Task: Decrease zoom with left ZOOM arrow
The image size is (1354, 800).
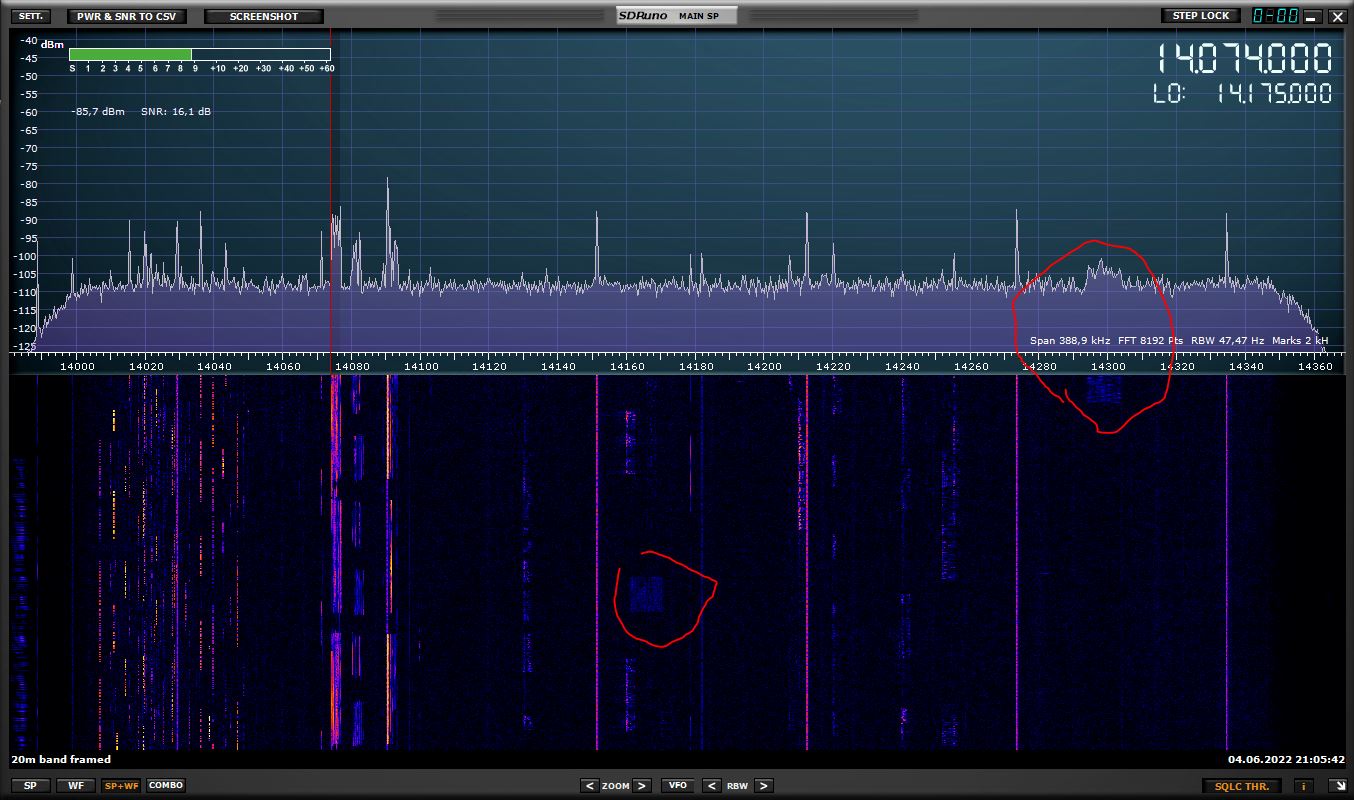Action: (x=589, y=786)
